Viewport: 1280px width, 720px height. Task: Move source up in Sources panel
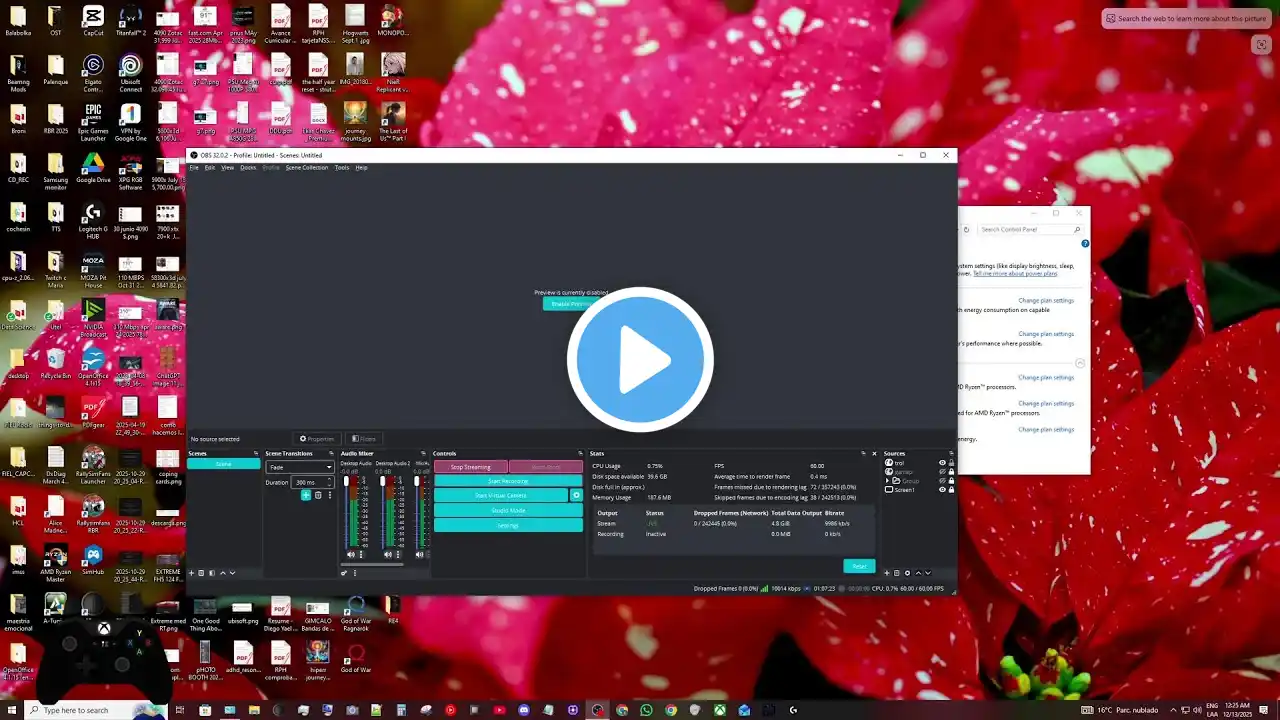[x=918, y=573]
